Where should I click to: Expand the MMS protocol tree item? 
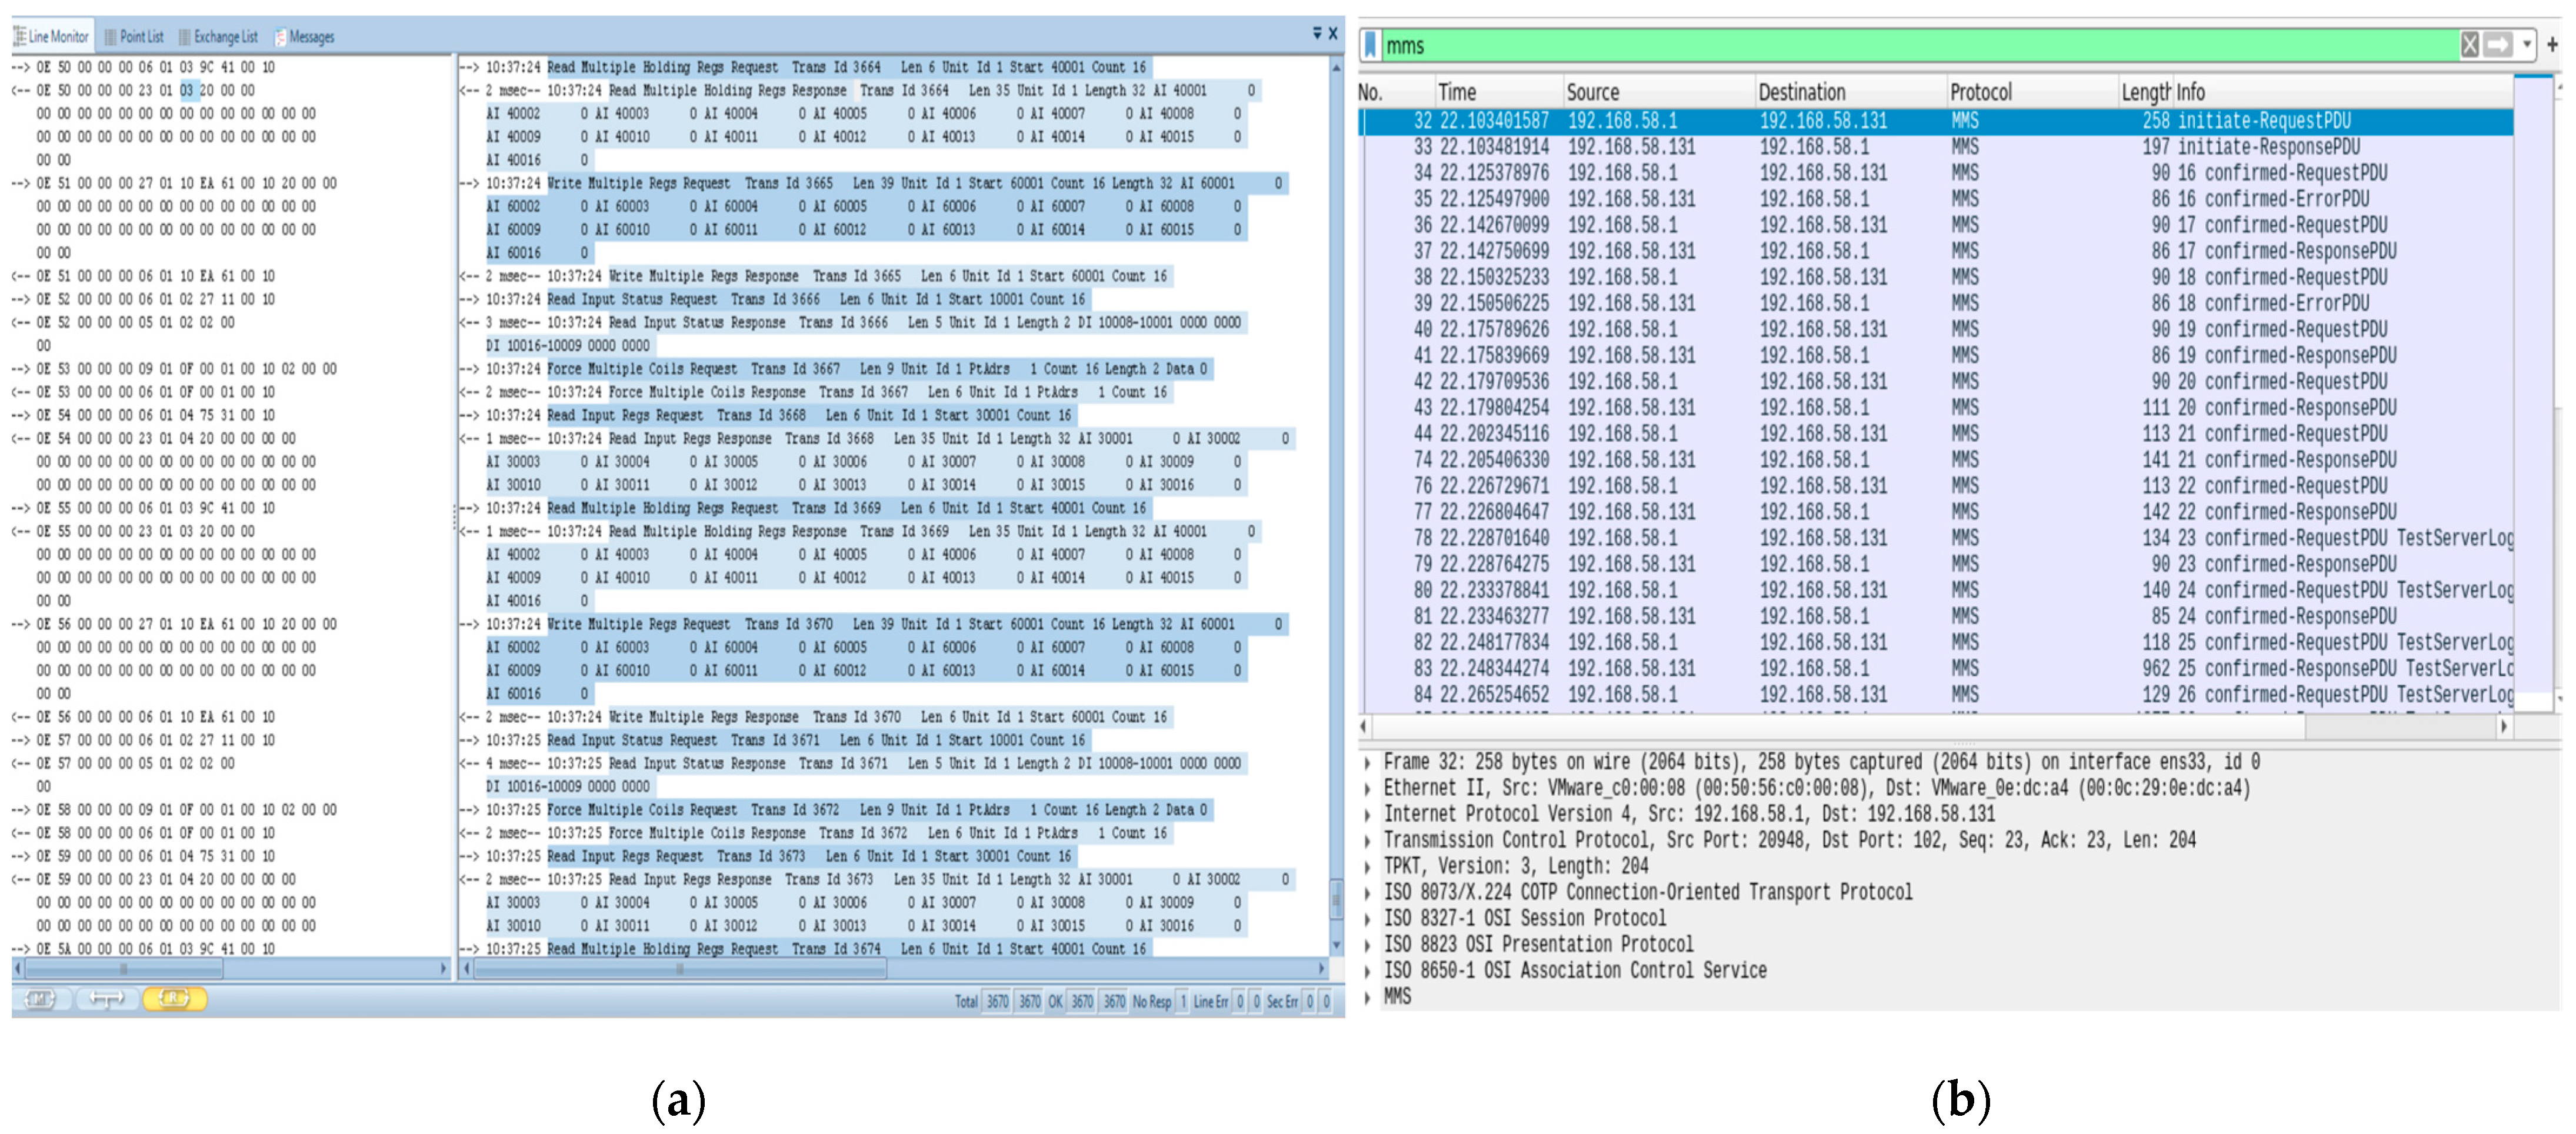click(1367, 997)
